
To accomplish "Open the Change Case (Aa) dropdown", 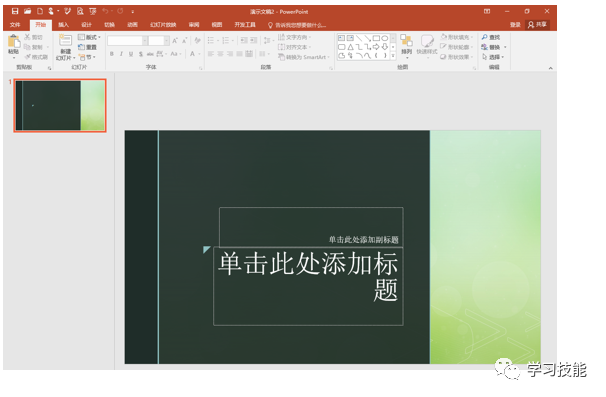I will (x=176, y=54).
